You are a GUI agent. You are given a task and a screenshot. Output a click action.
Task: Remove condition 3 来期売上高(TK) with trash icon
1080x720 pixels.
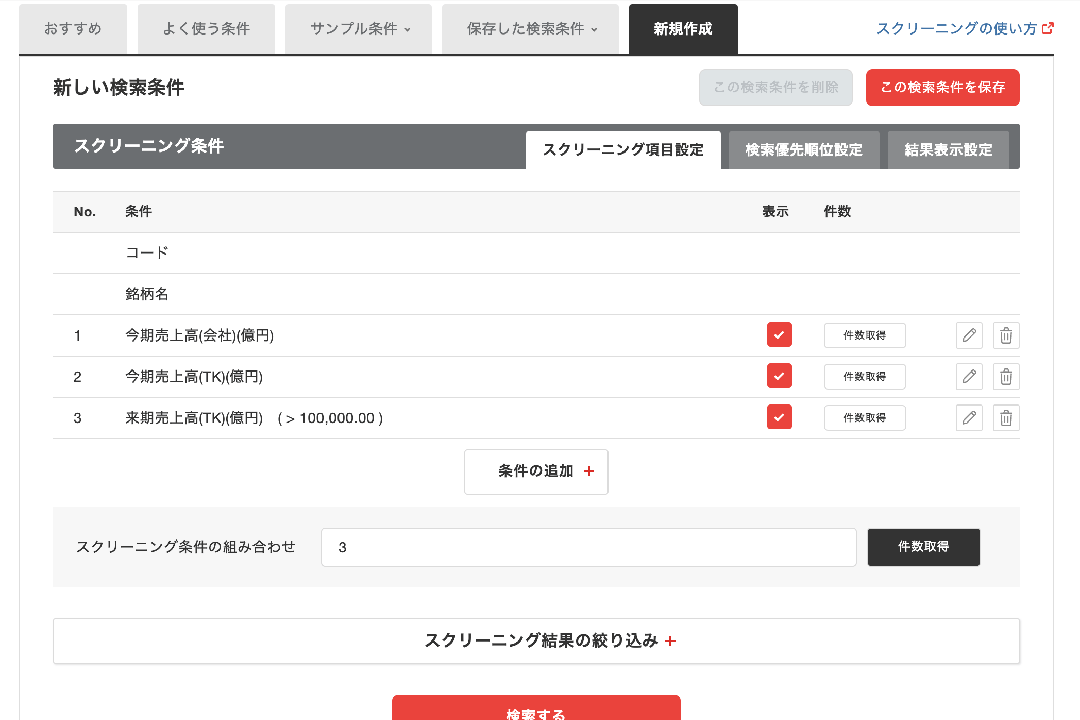click(x=1006, y=418)
